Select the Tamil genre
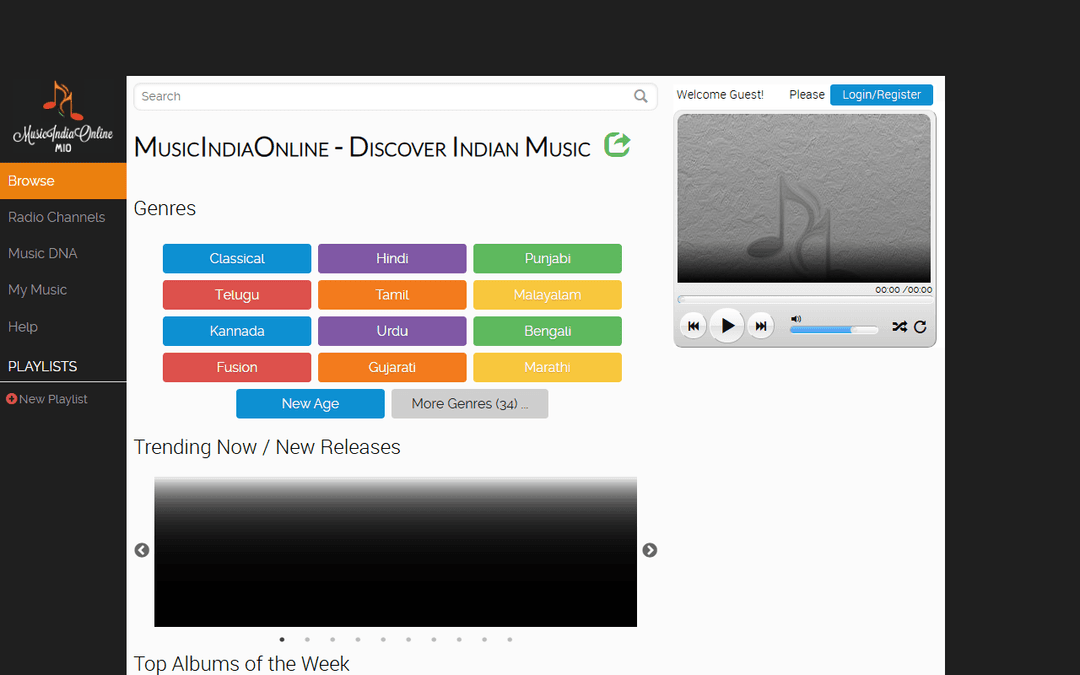This screenshot has height=675, width=1080. 392,295
